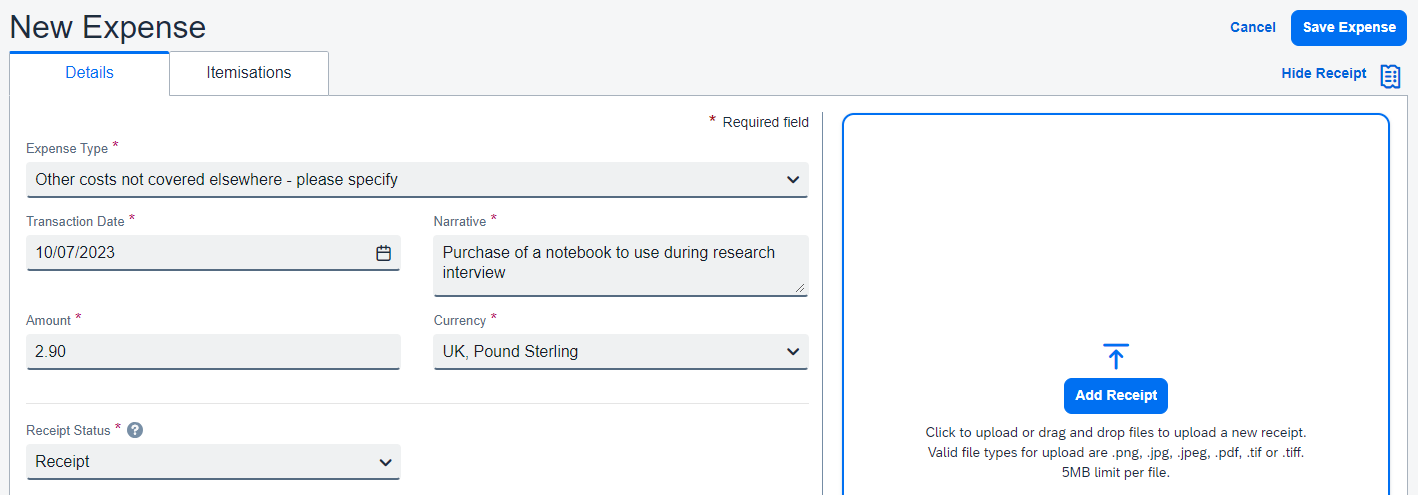Focus the Amount field containing 2.90
Screen dimensions: 1418x495
click(x=212, y=352)
